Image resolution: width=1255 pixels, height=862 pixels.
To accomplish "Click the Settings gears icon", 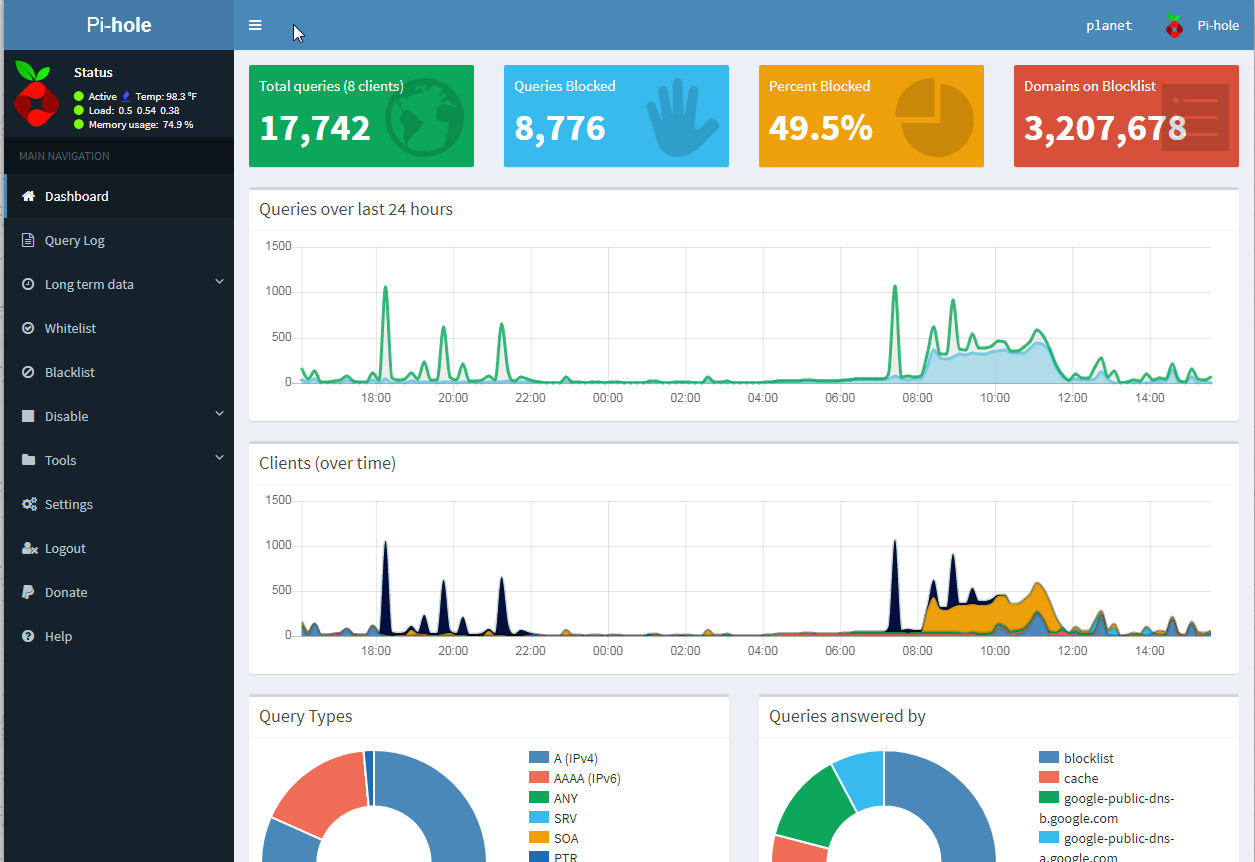I will pyautogui.click(x=29, y=504).
